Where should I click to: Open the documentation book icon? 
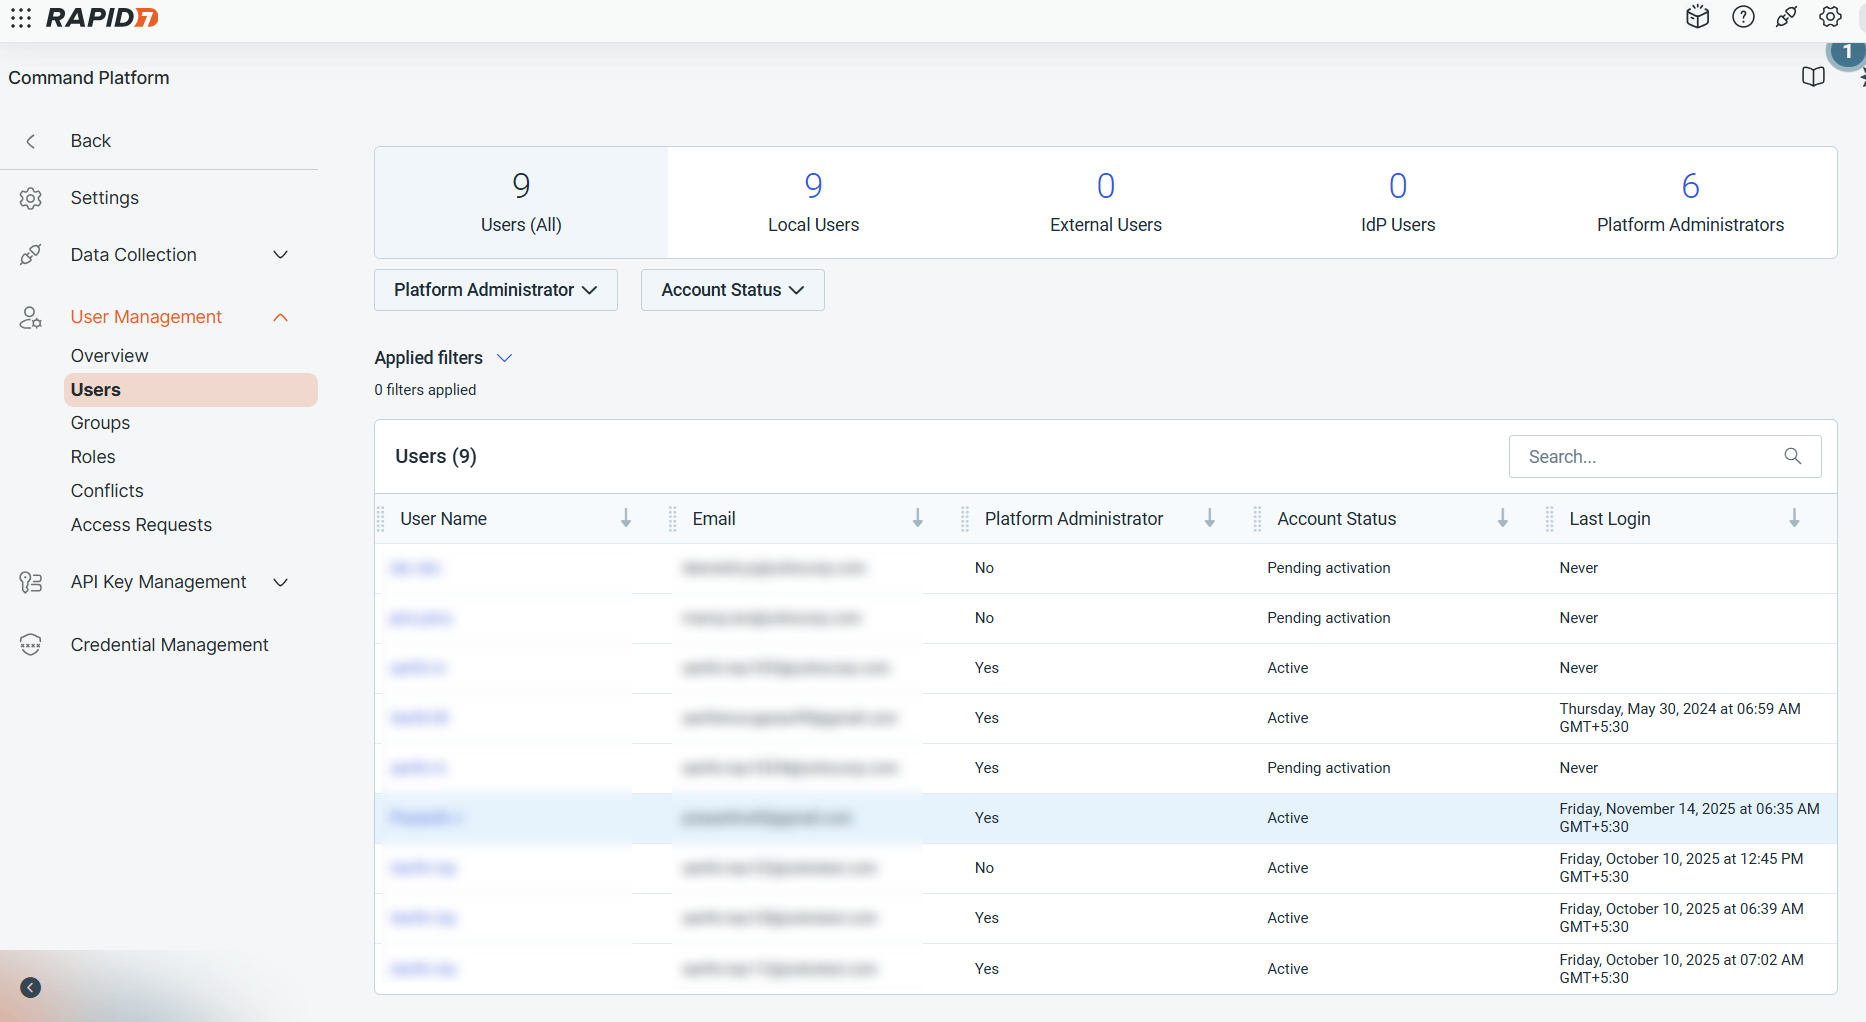tap(1813, 77)
